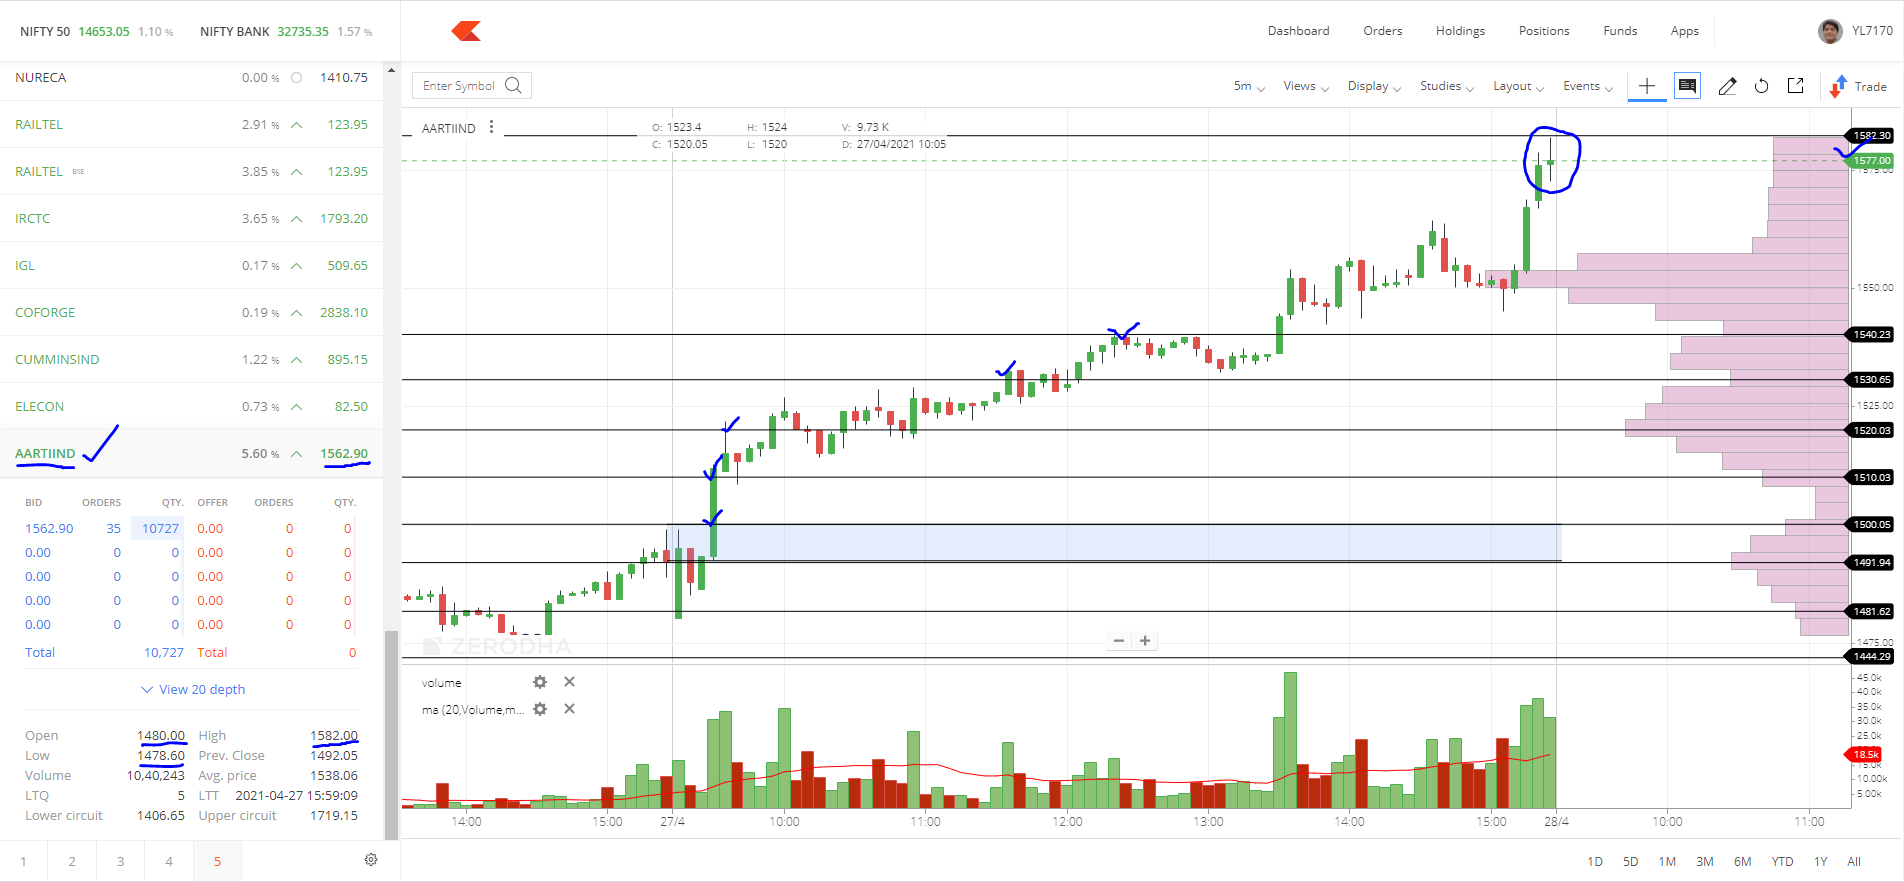Screen dimensions: 1904x882
Task: Switch to marketwatch tab 3
Action: click(x=120, y=861)
